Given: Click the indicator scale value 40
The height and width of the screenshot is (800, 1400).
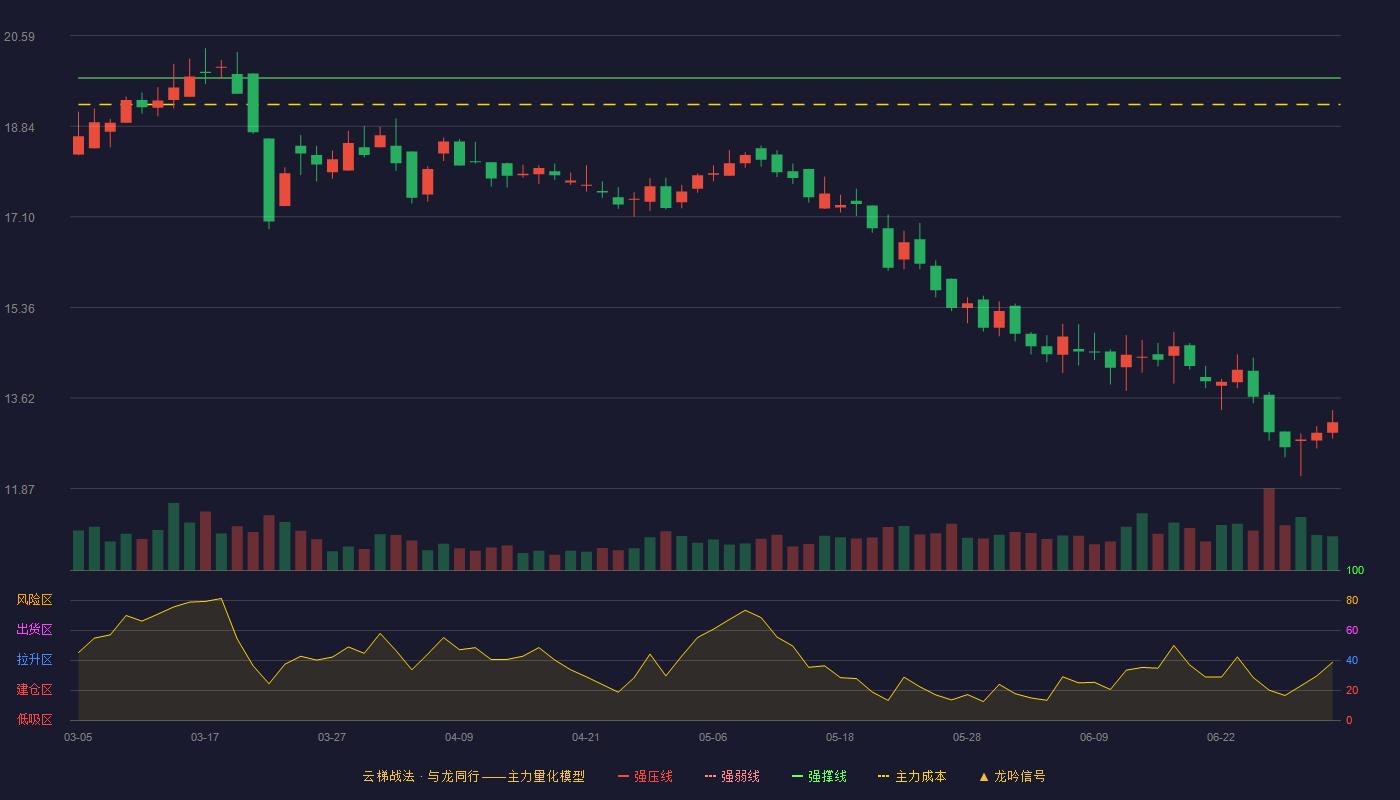Looking at the screenshot, I should coord(1352,660).
